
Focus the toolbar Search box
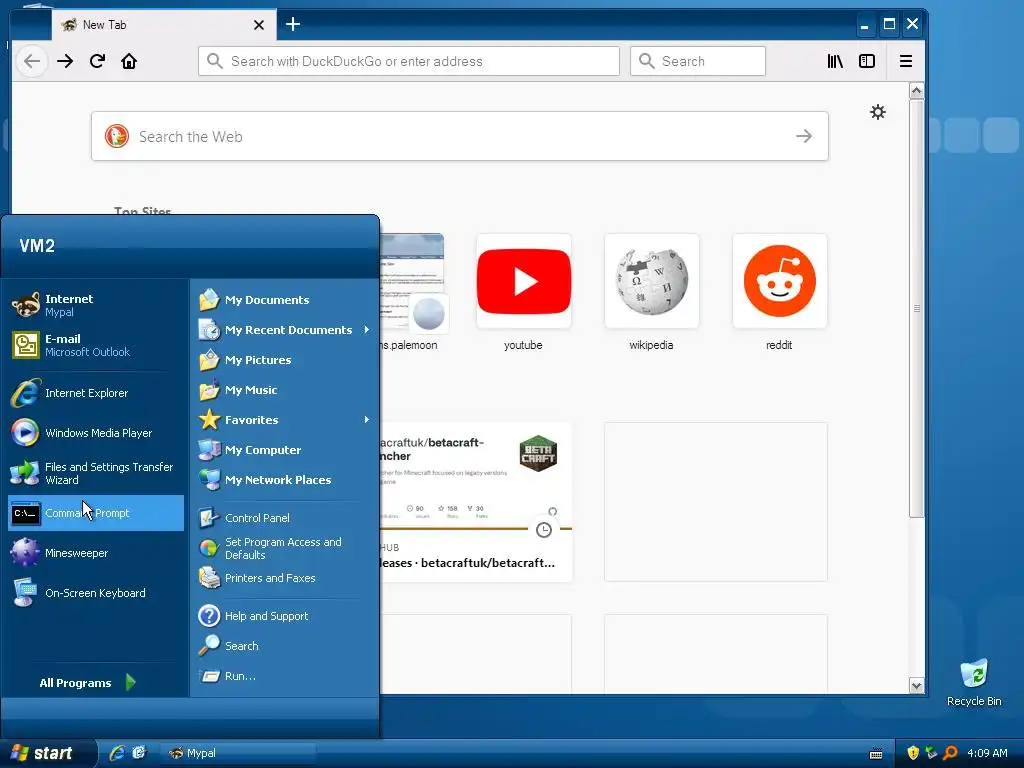coord(697,61)
